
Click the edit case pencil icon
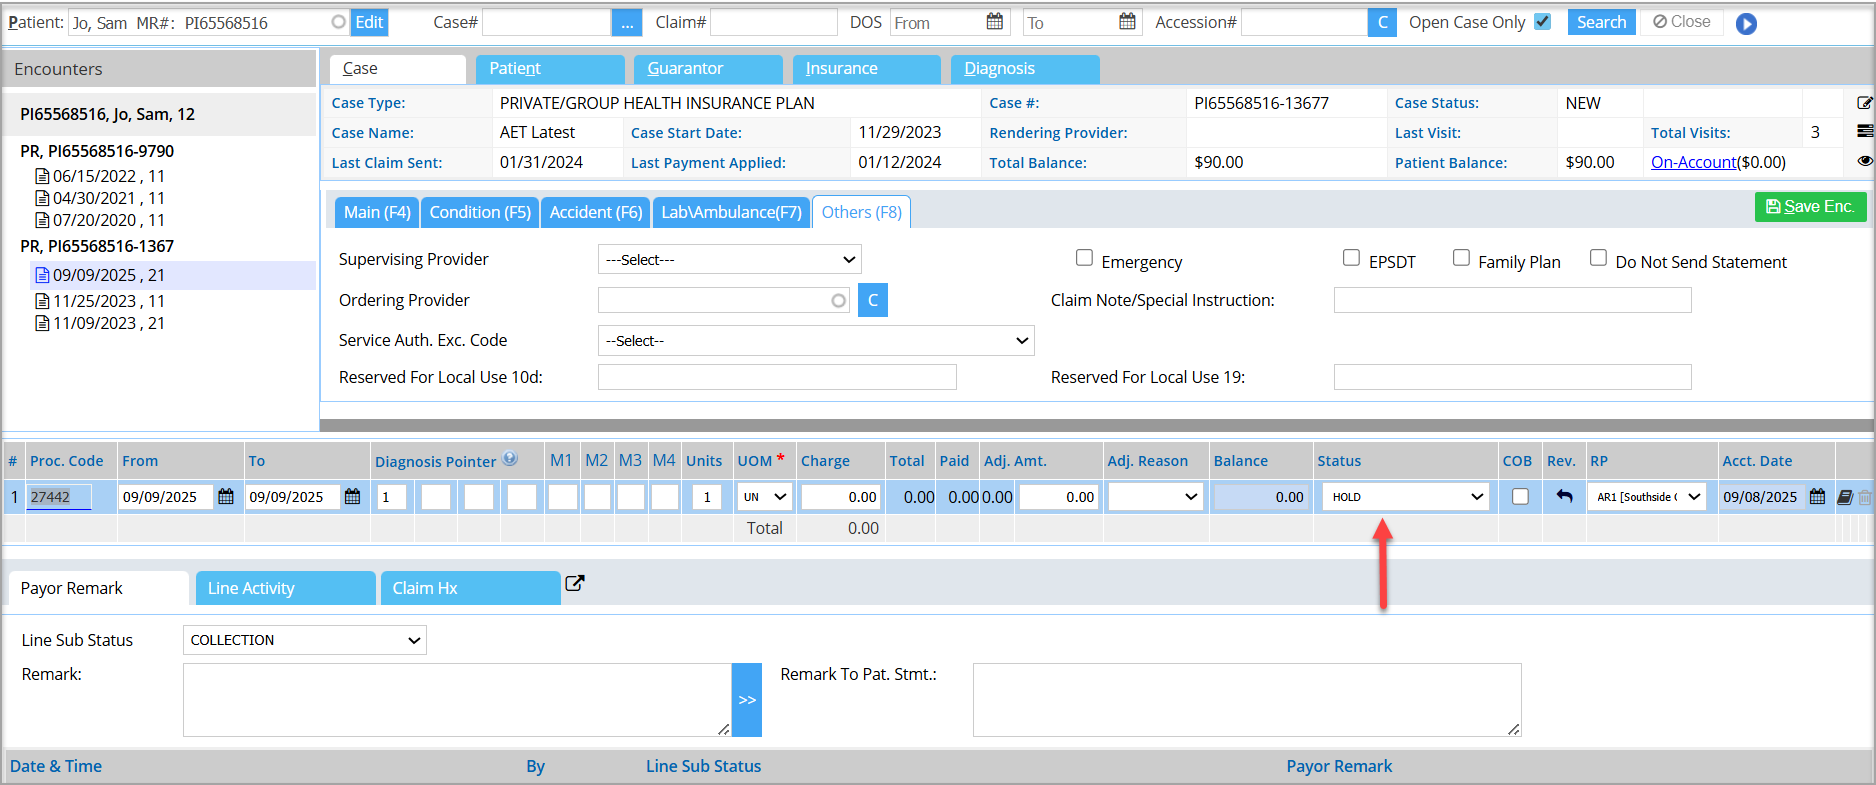[1864, 103]
